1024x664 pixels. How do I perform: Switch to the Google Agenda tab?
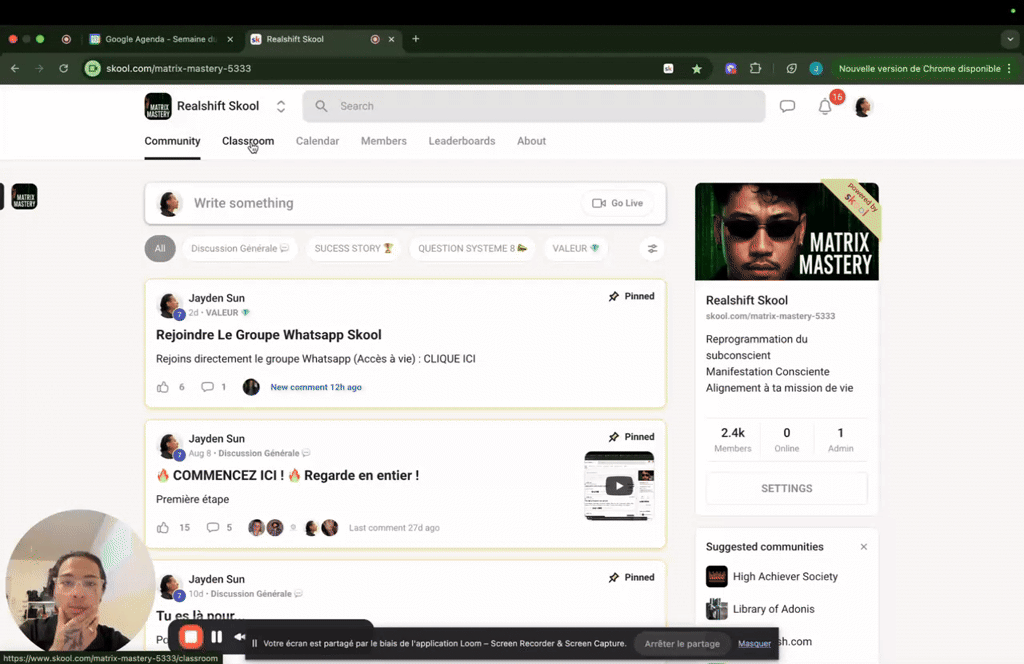coord(161,39)
